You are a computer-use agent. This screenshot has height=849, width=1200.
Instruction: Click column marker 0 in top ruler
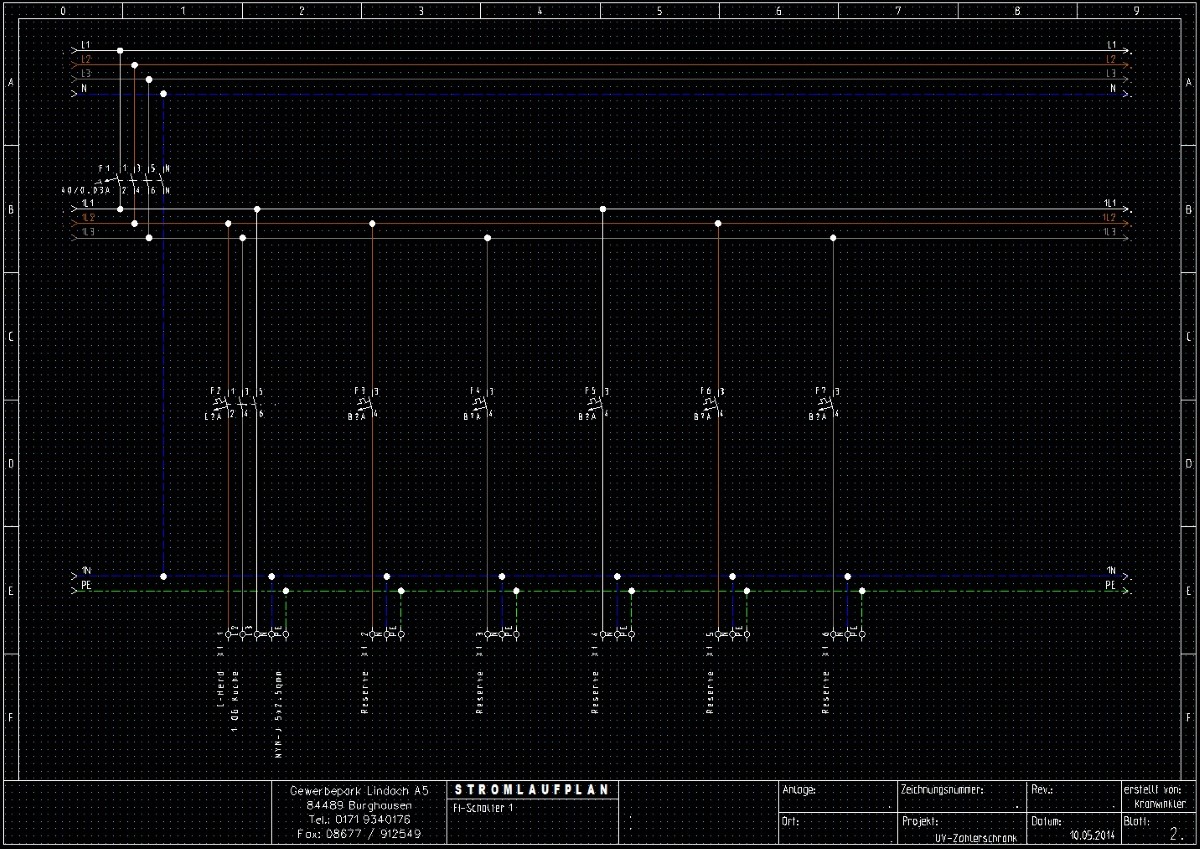point(64,10)
